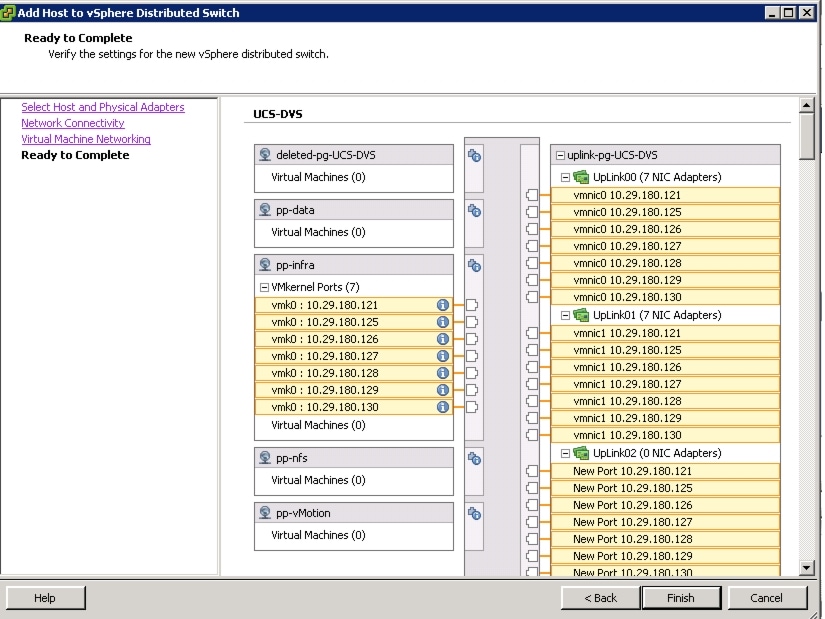This screenshot has width=825, height=619.
Task: Click info icon for vmk0 10.29.180.127
Action: pos(443,356)
